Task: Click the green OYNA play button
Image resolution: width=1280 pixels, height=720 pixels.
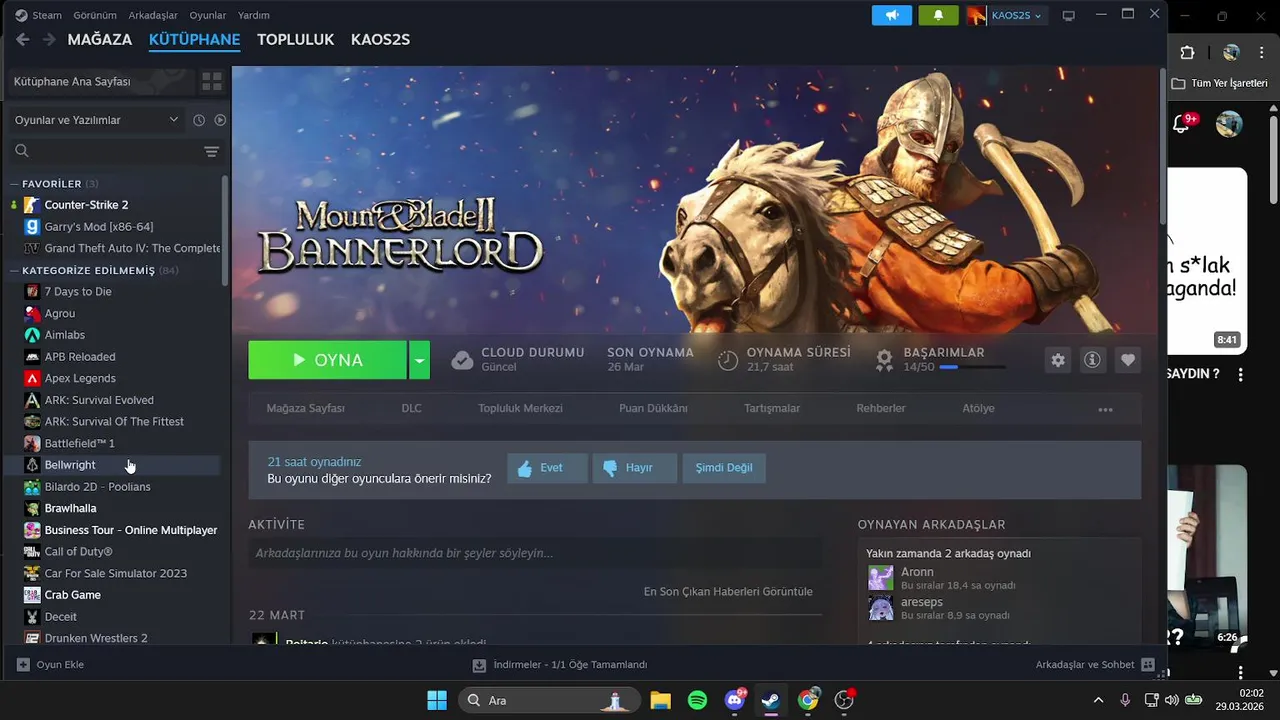Action: click(x=328, y=360)
